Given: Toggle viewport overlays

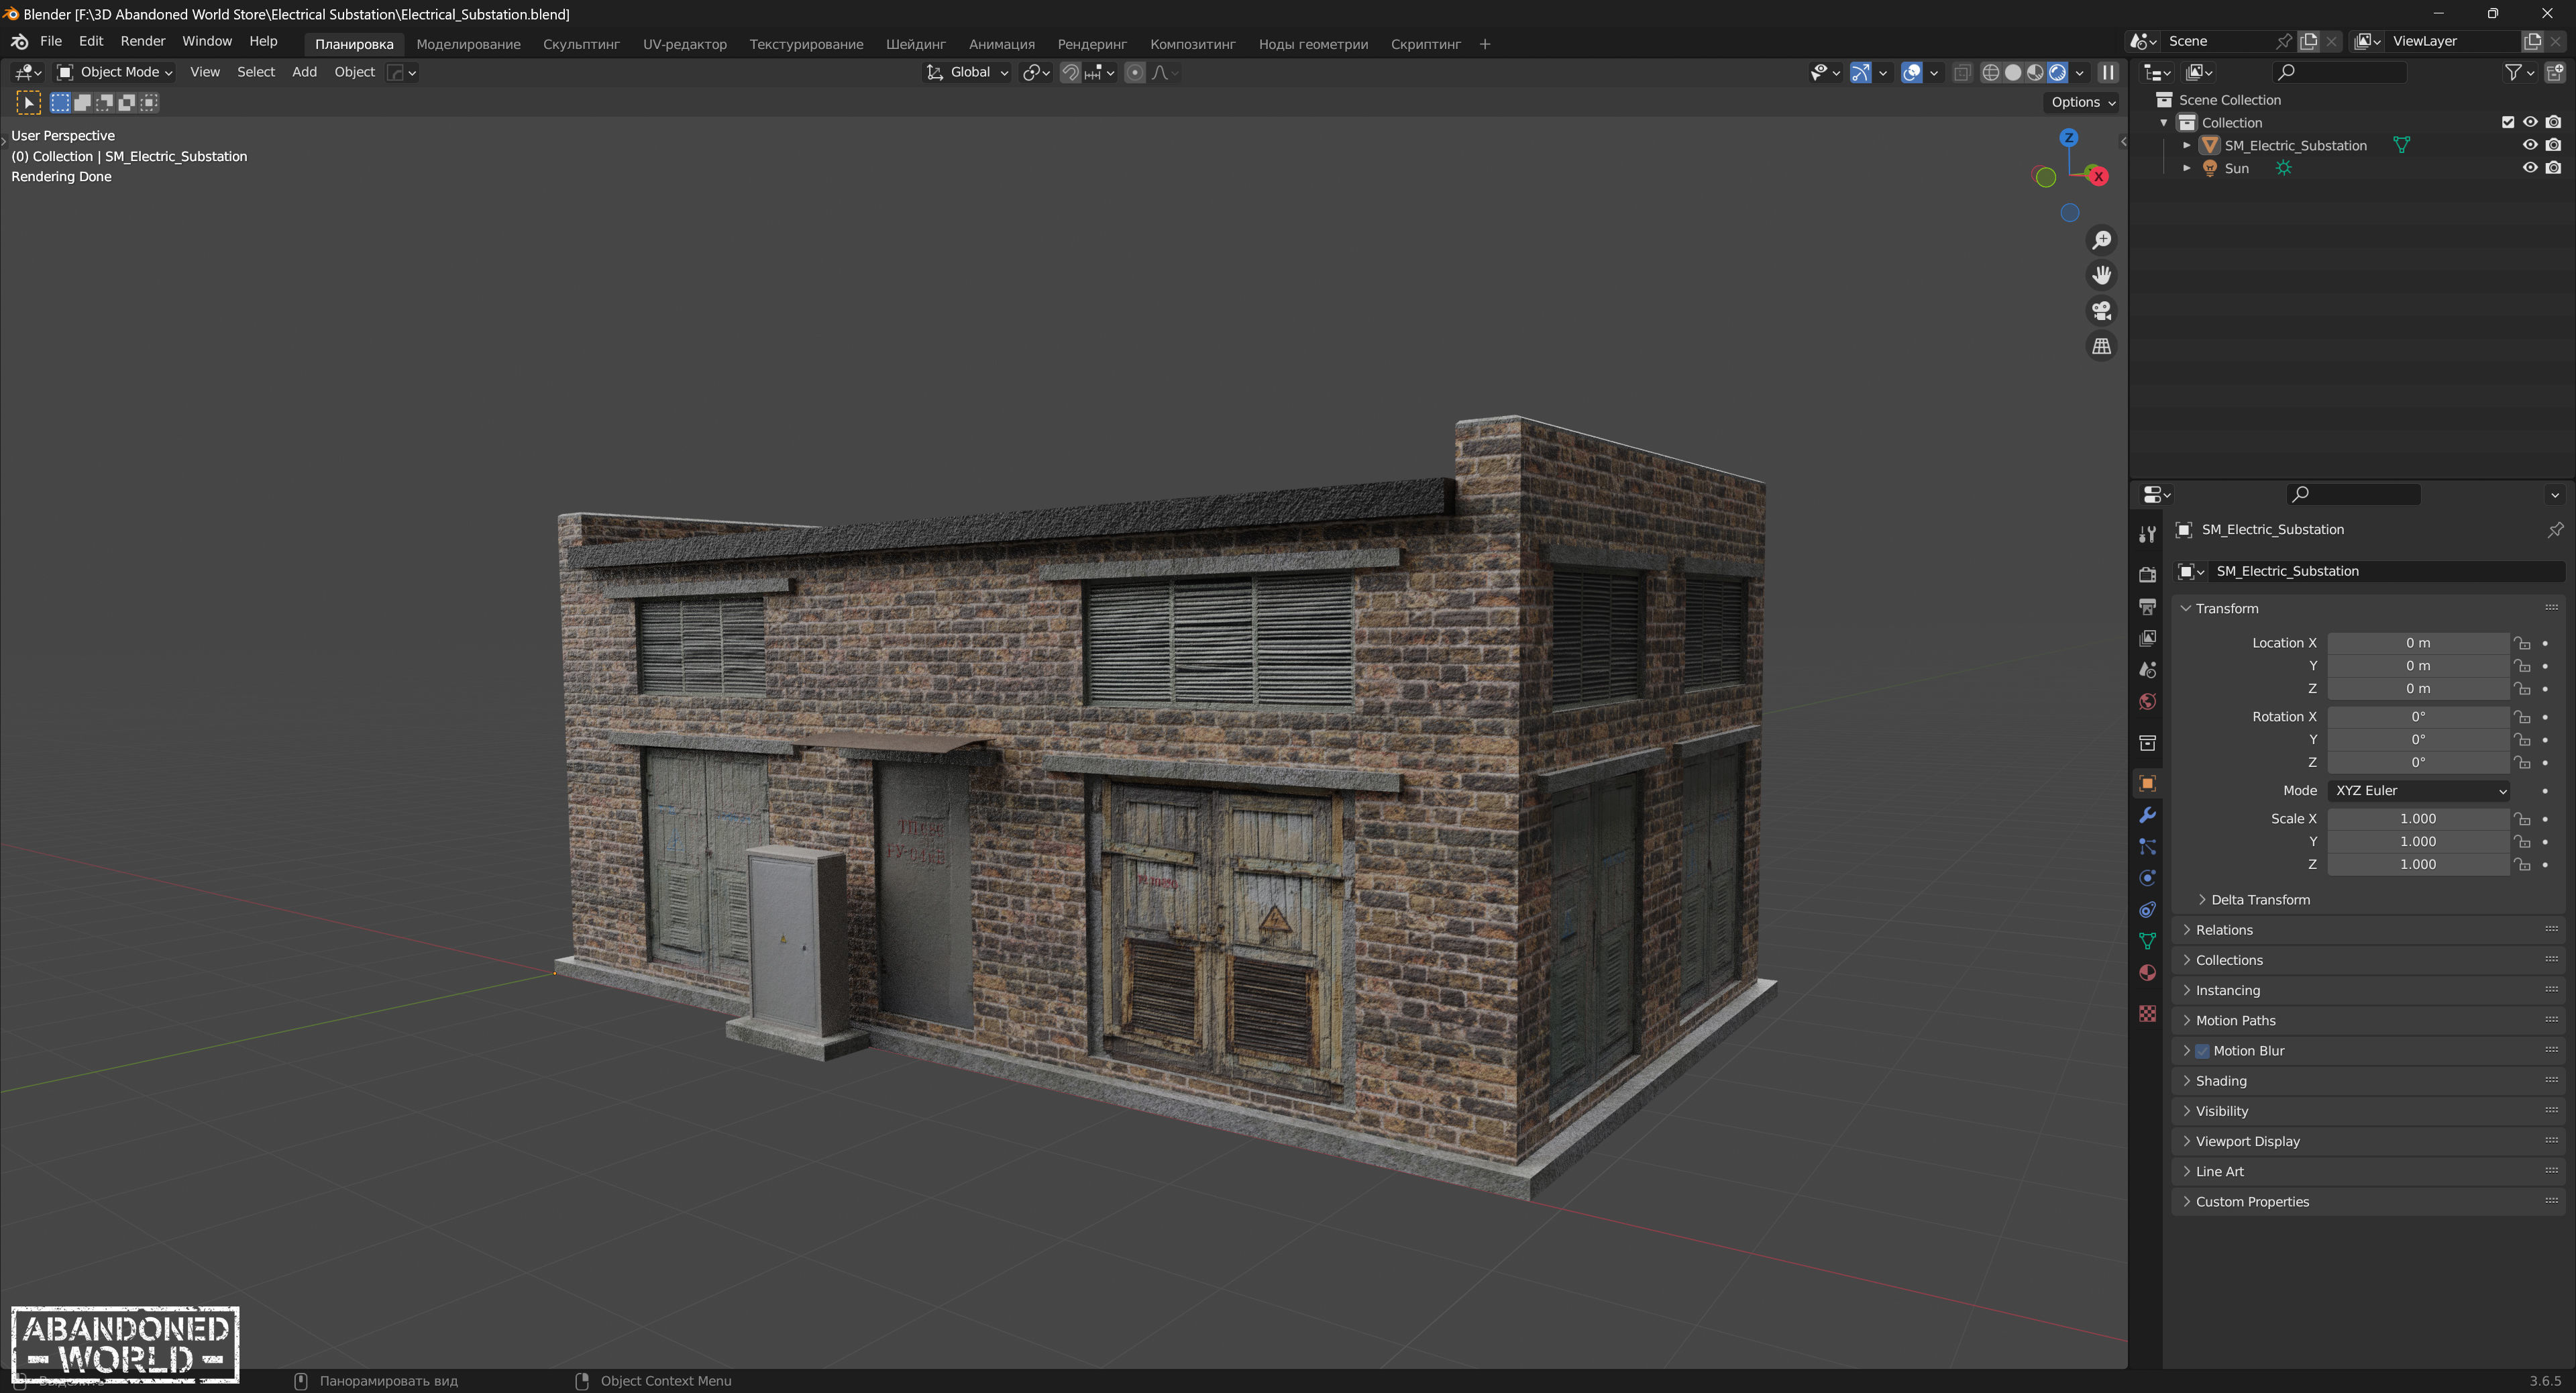Looking at the screenshot, I should (1911, 72).
